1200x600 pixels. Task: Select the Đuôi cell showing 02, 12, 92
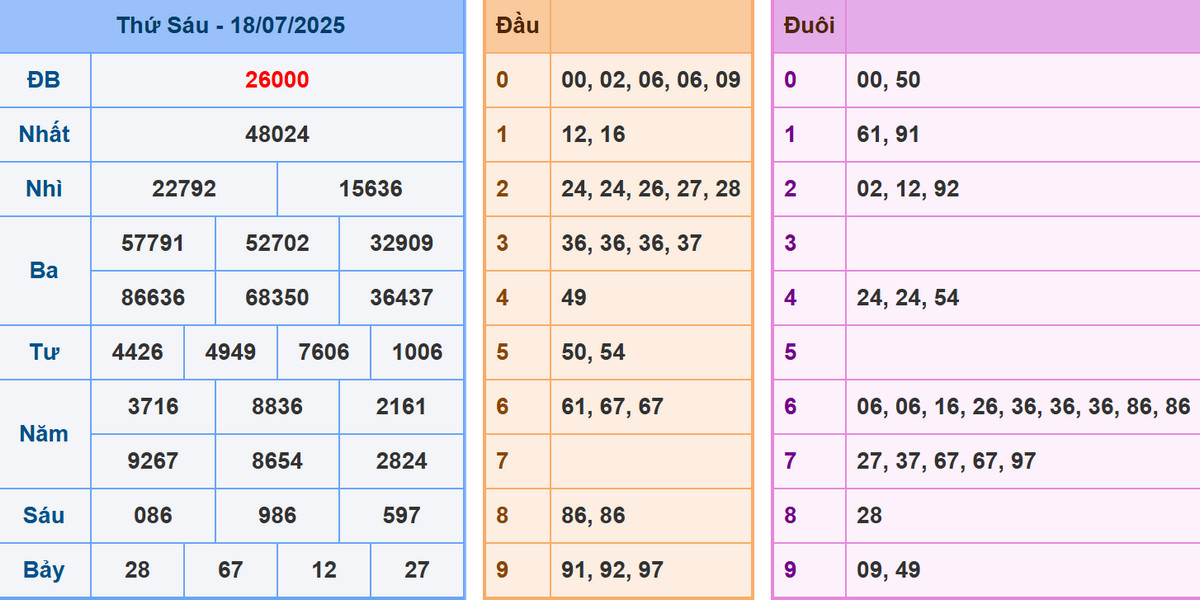click(x=908, y=189)
